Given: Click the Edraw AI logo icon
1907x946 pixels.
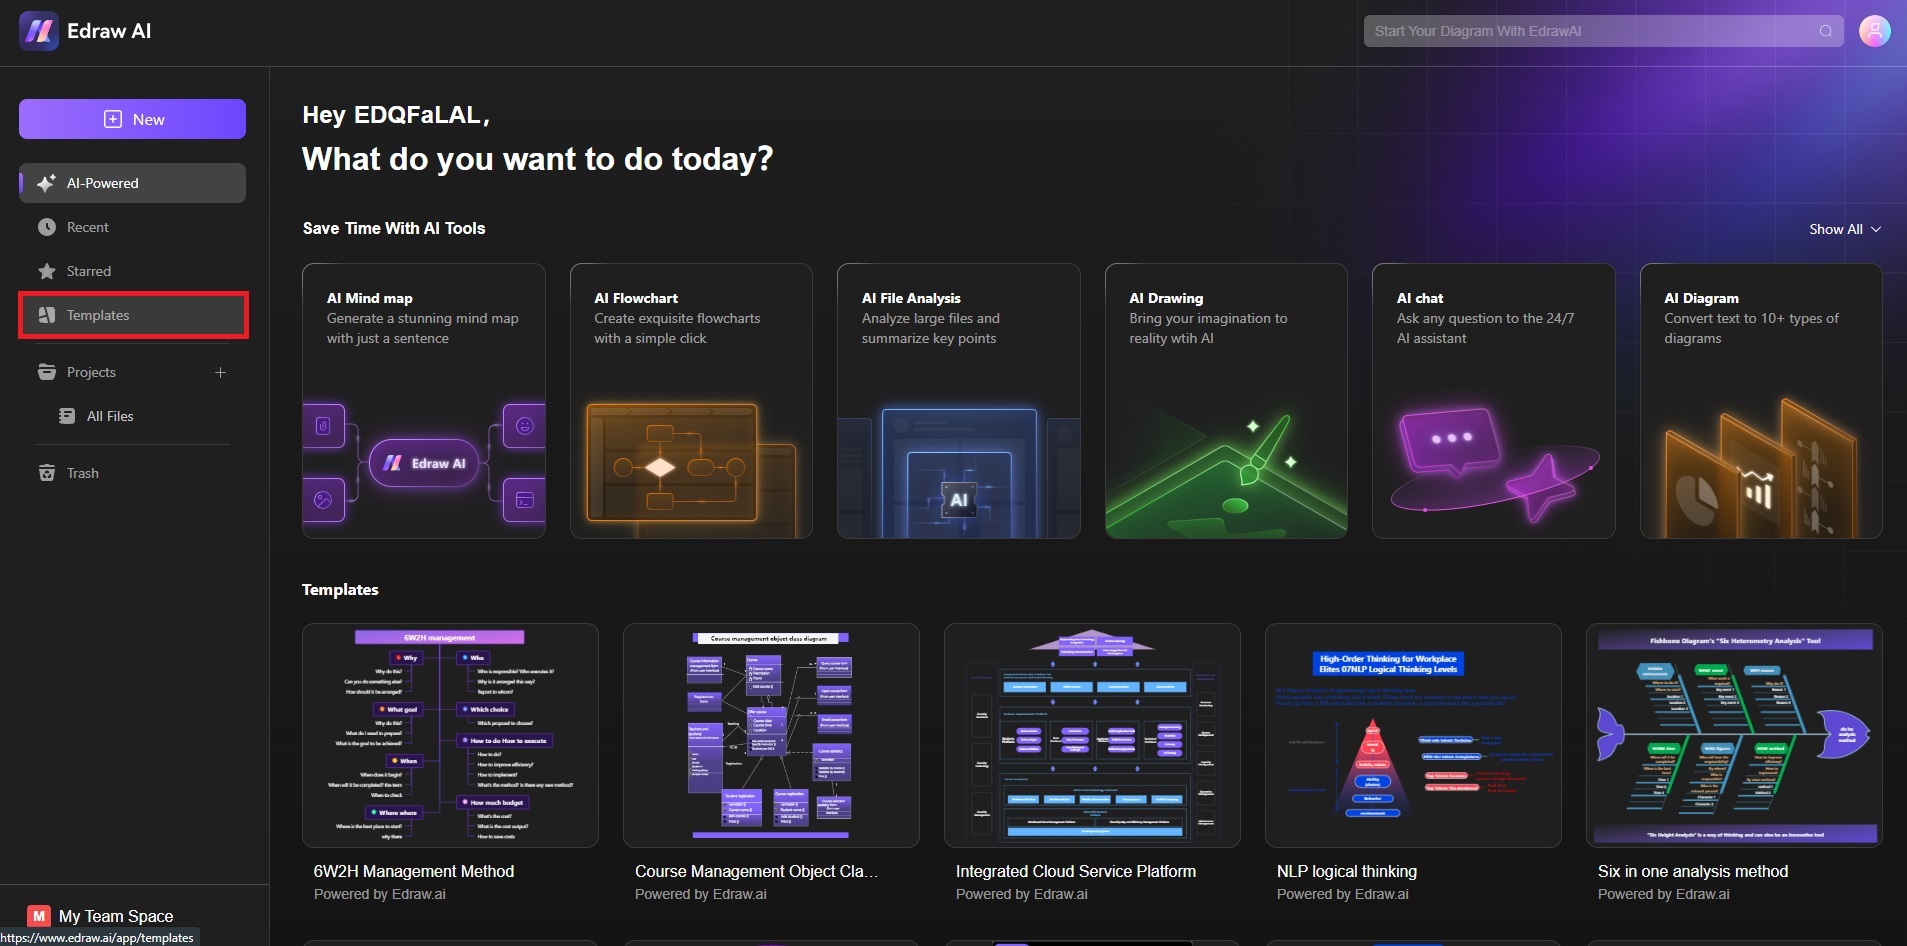Looking at the screenshot, I should coord(38,31).
